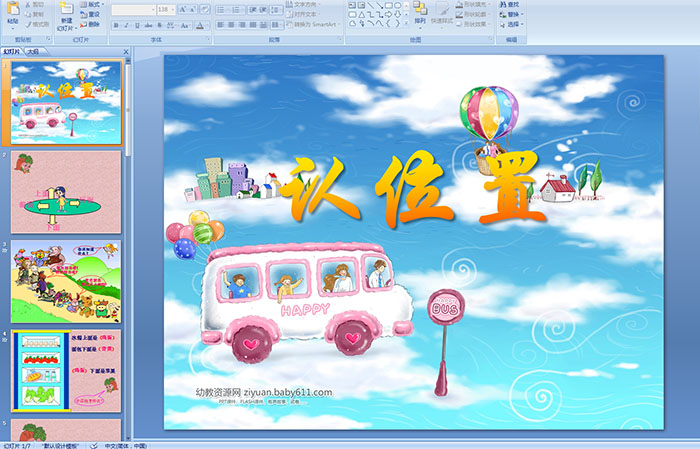
Task: Select the Down Arrow block shape
Action: click(398, 15)
